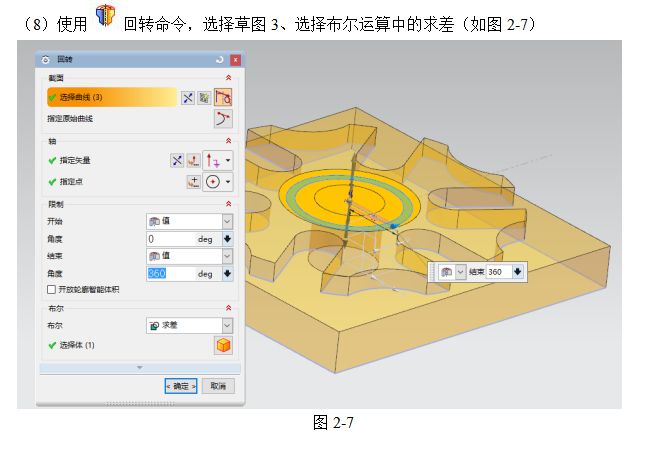648x450 pixels.
Task: Click the blue angle drag handle in viewport
Action: click(394, 226)
